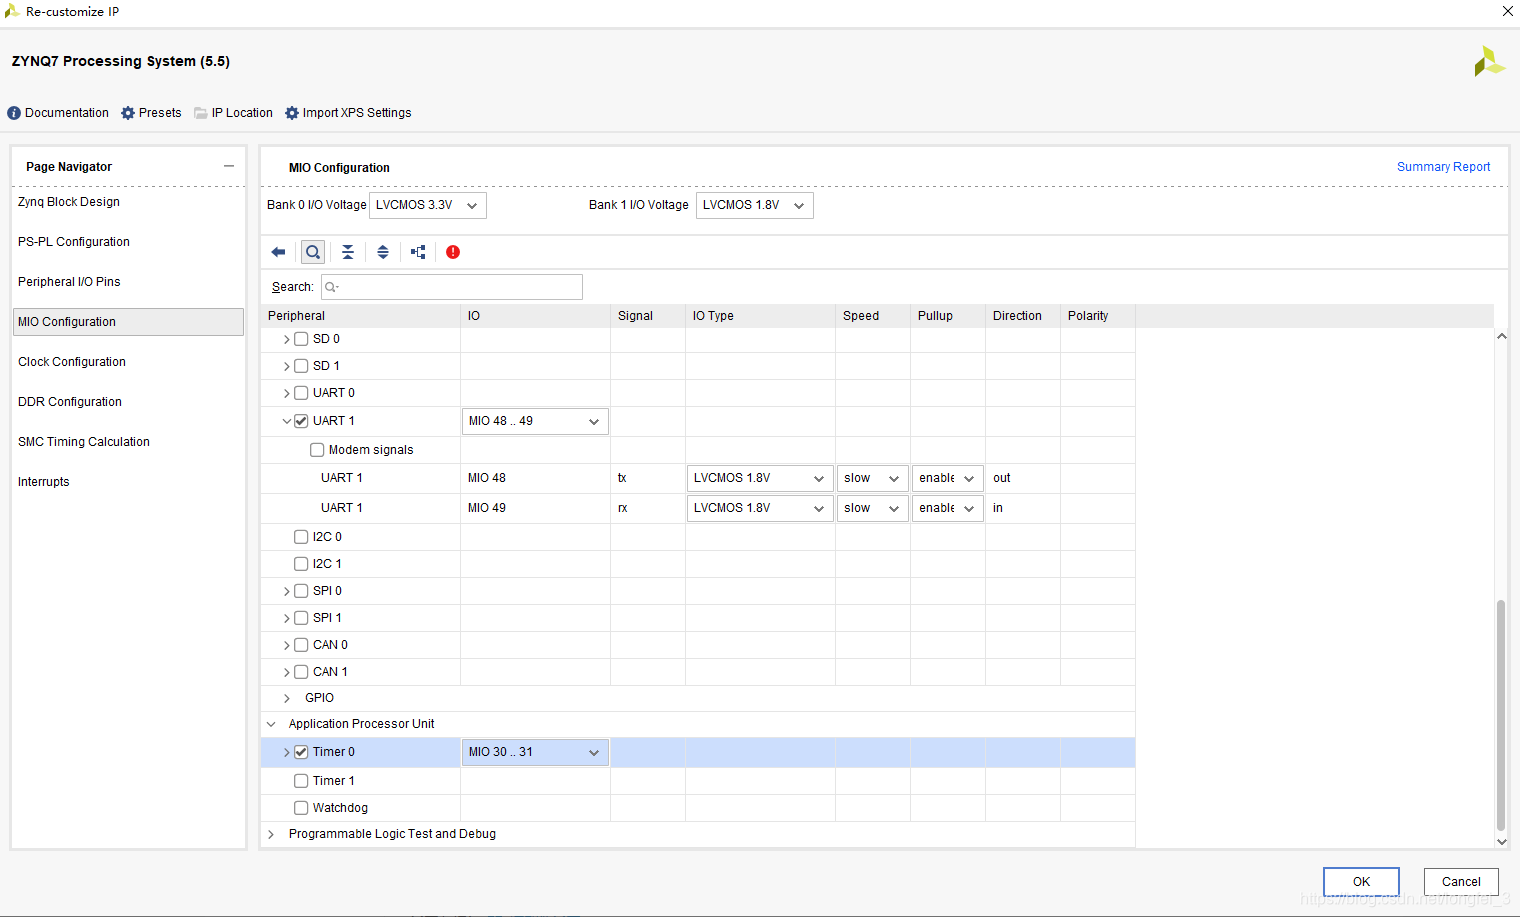1520x917 pixels.
Task: Open the Presets gear menu
Action: point(151,113)
